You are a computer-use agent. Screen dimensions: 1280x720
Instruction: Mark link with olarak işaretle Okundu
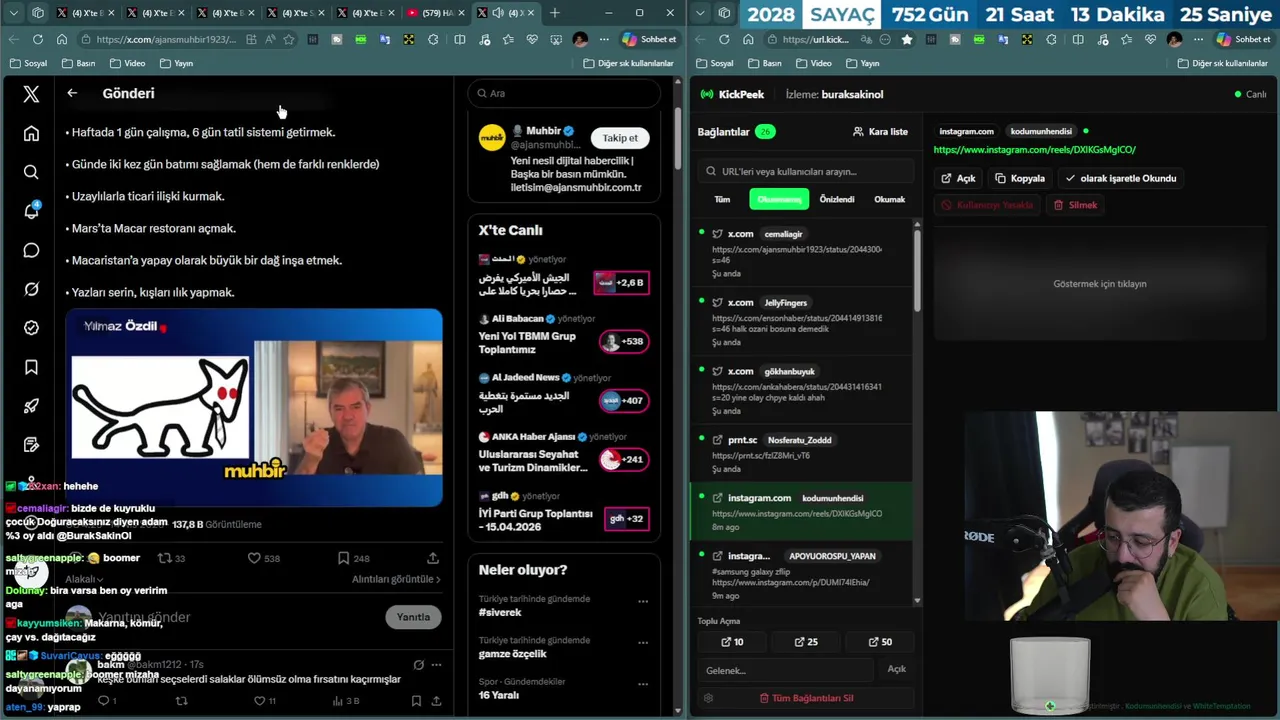(x=1120, y=178)
